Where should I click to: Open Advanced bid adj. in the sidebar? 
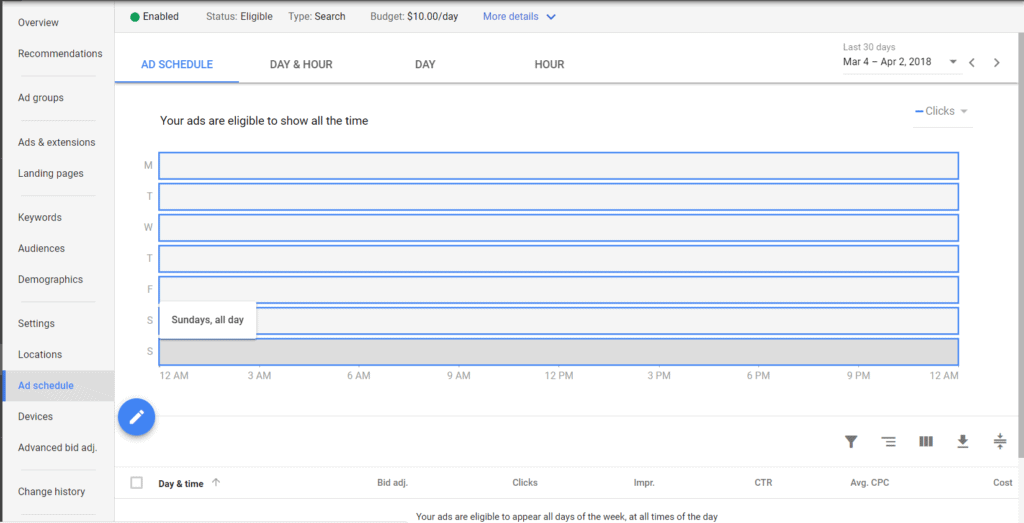[57, 448]
